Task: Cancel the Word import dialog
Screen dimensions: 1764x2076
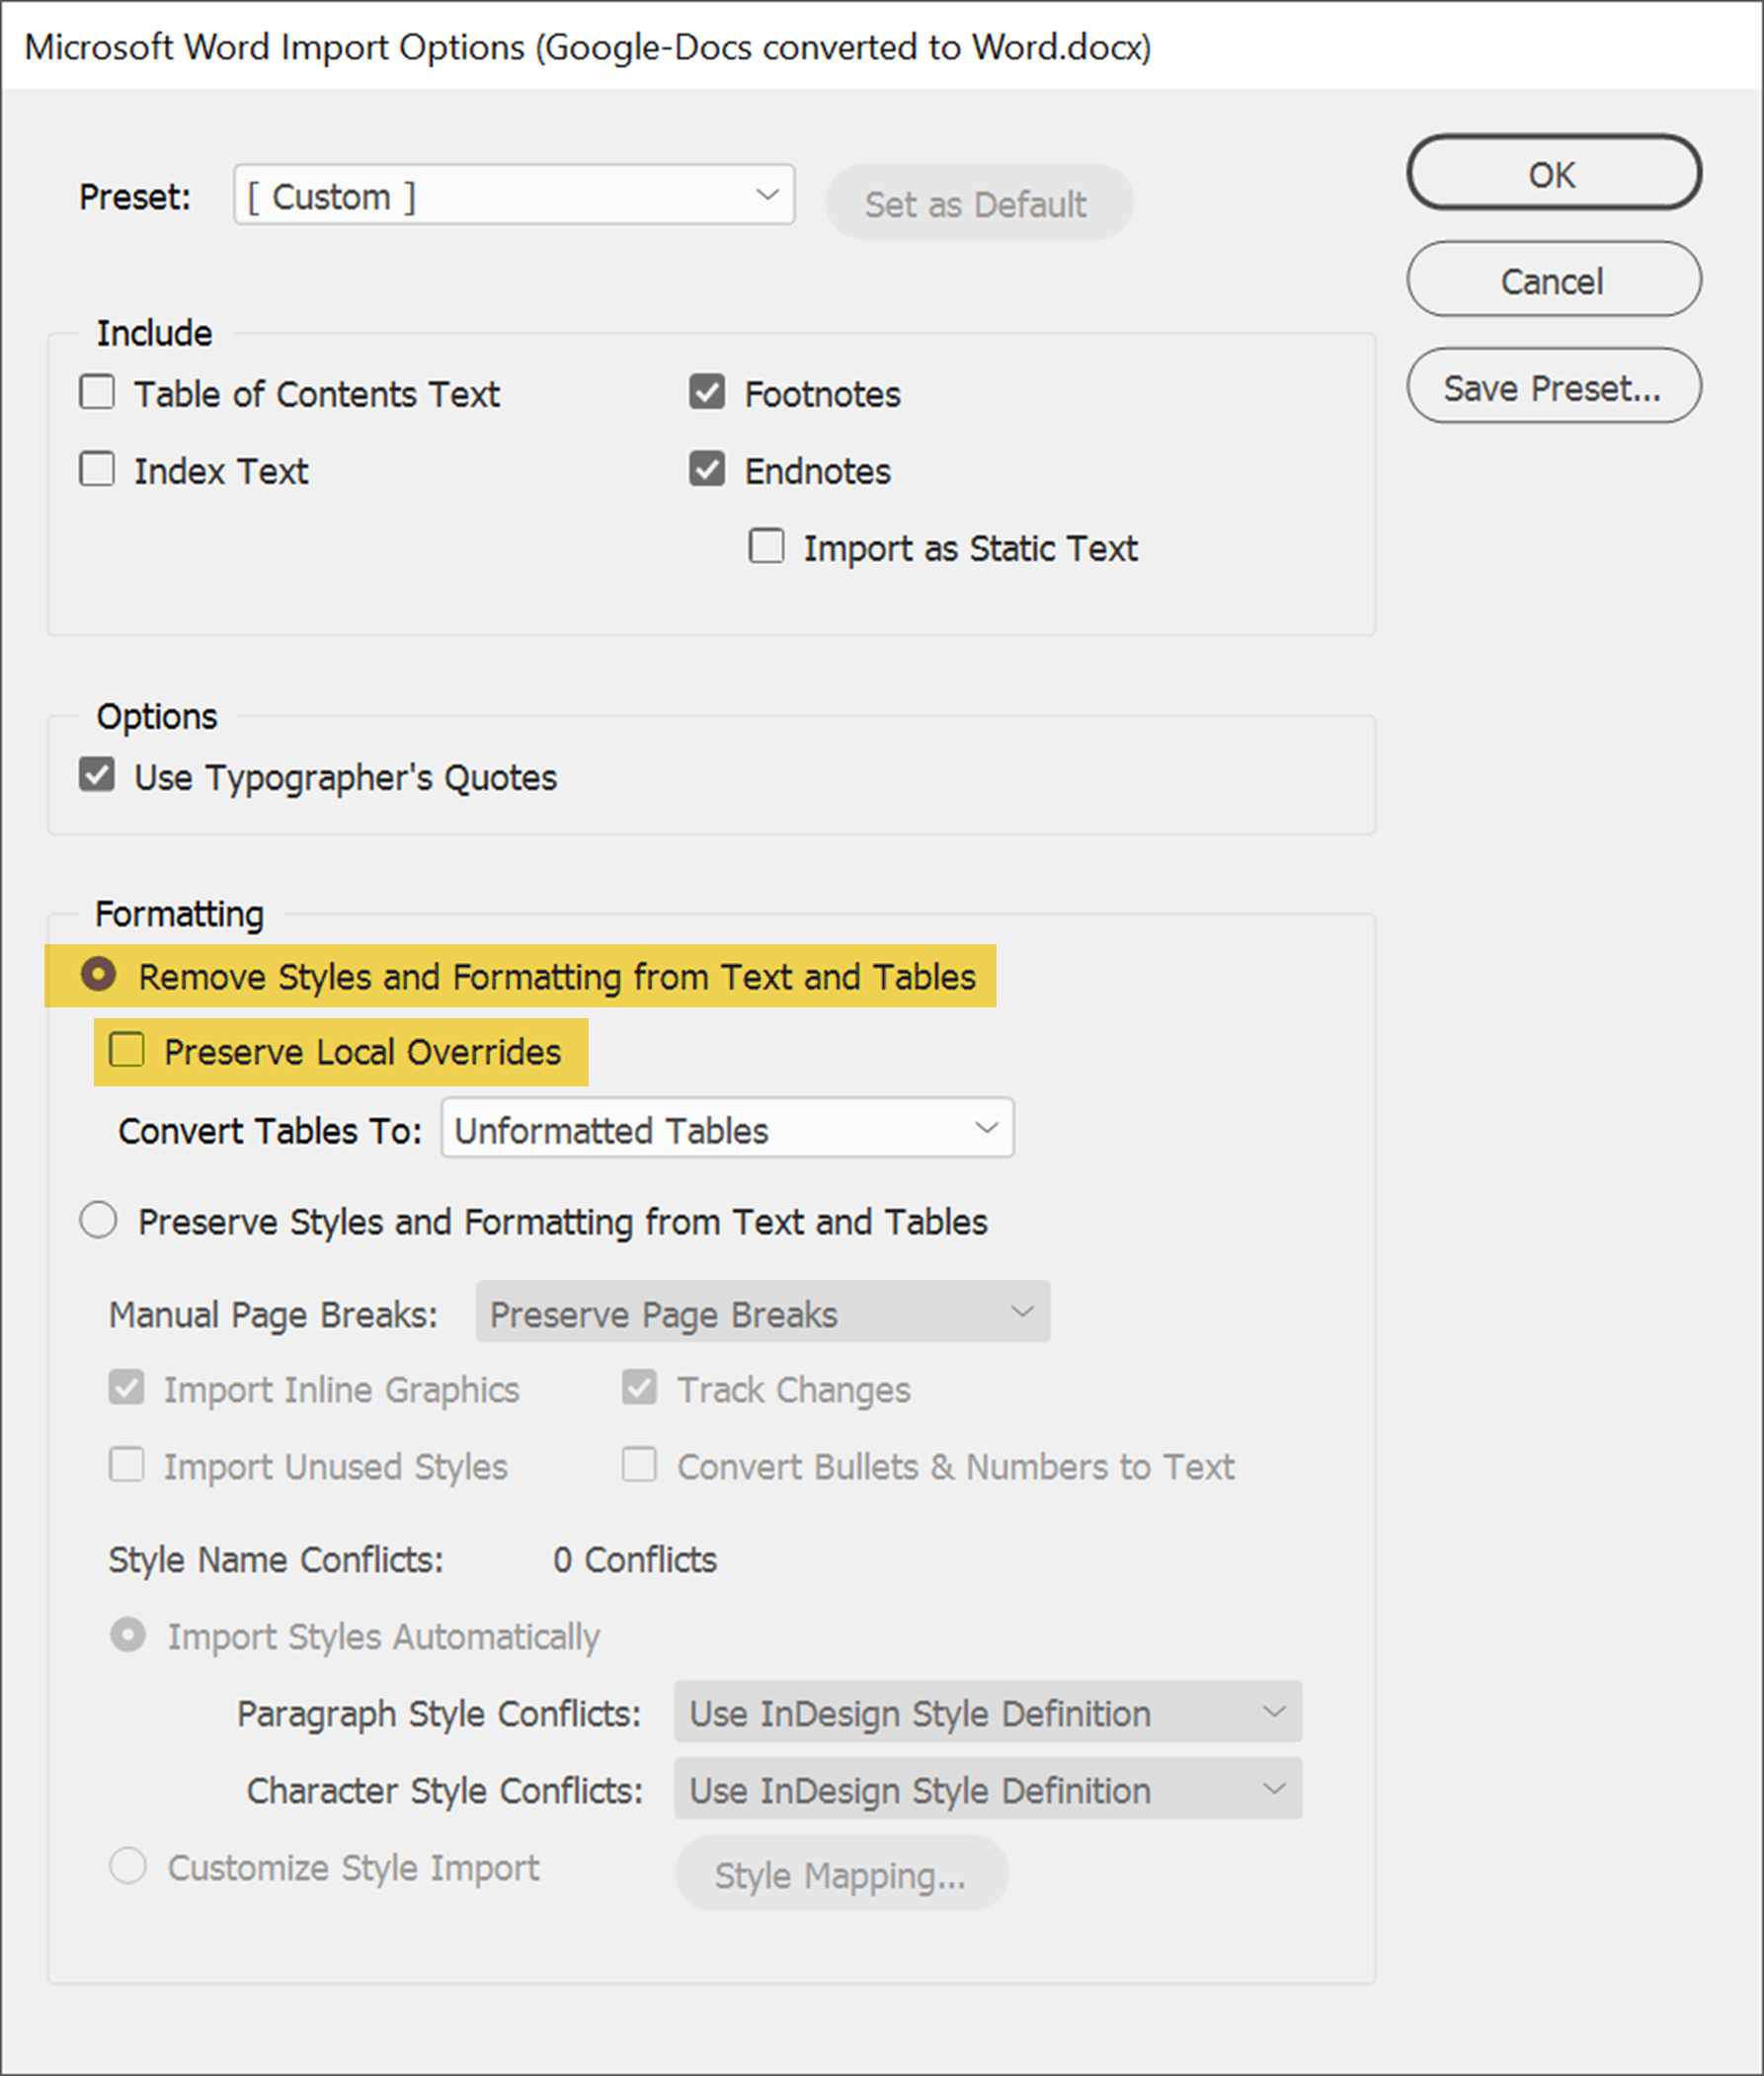Action: point(1552,281)
